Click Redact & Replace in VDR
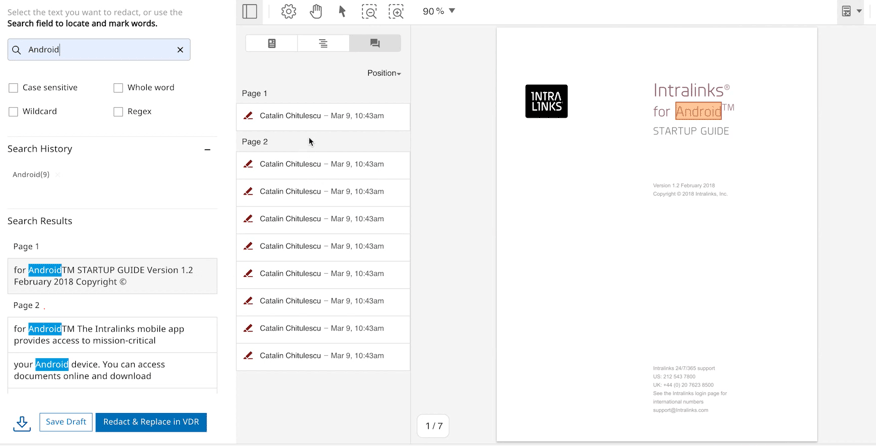Image resolution: width=876 pixels, height=446 pixels. coord(151,422)
